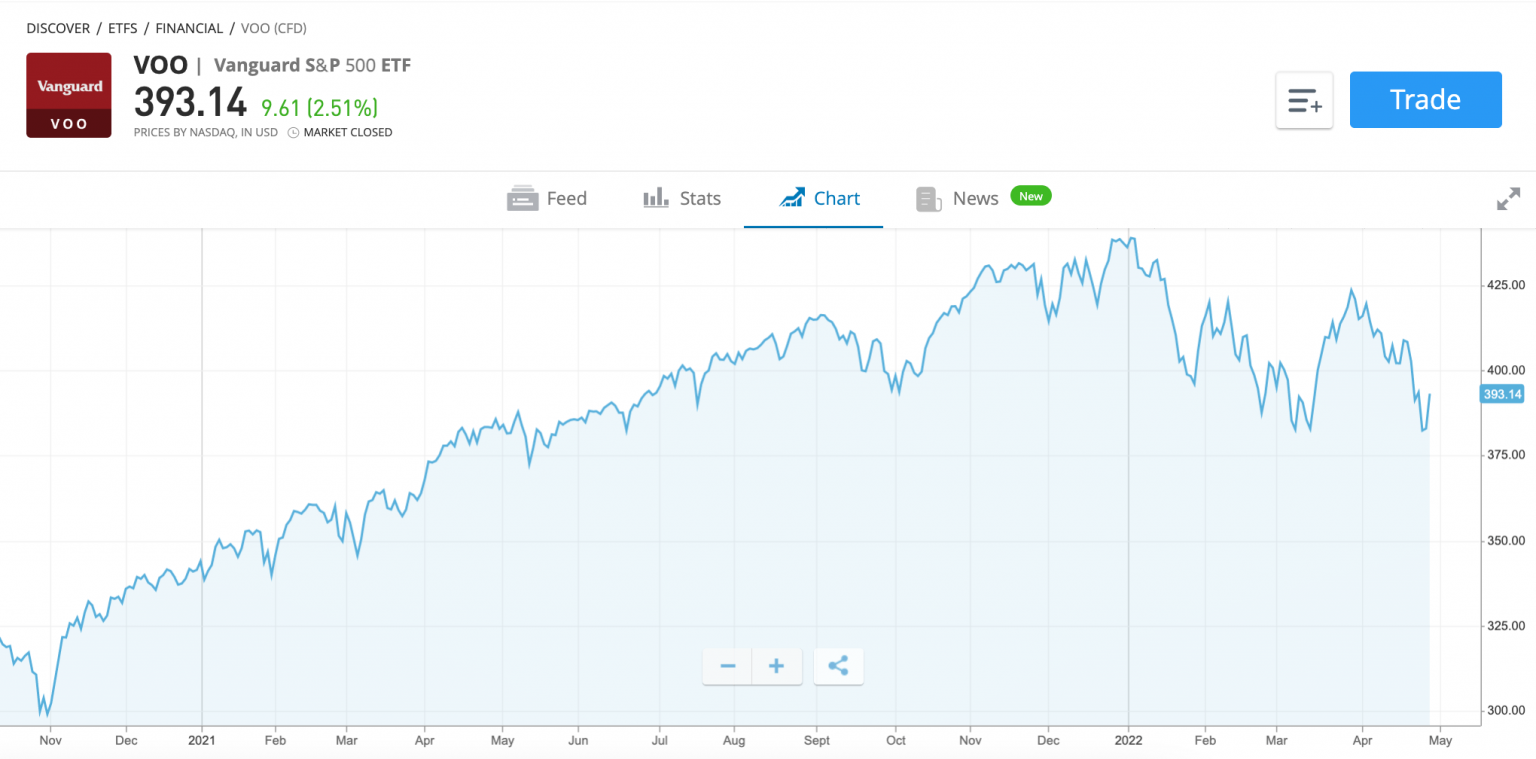Click the Feed printer icon
This screenshot has height=759, width=1536.
(522, 198)
